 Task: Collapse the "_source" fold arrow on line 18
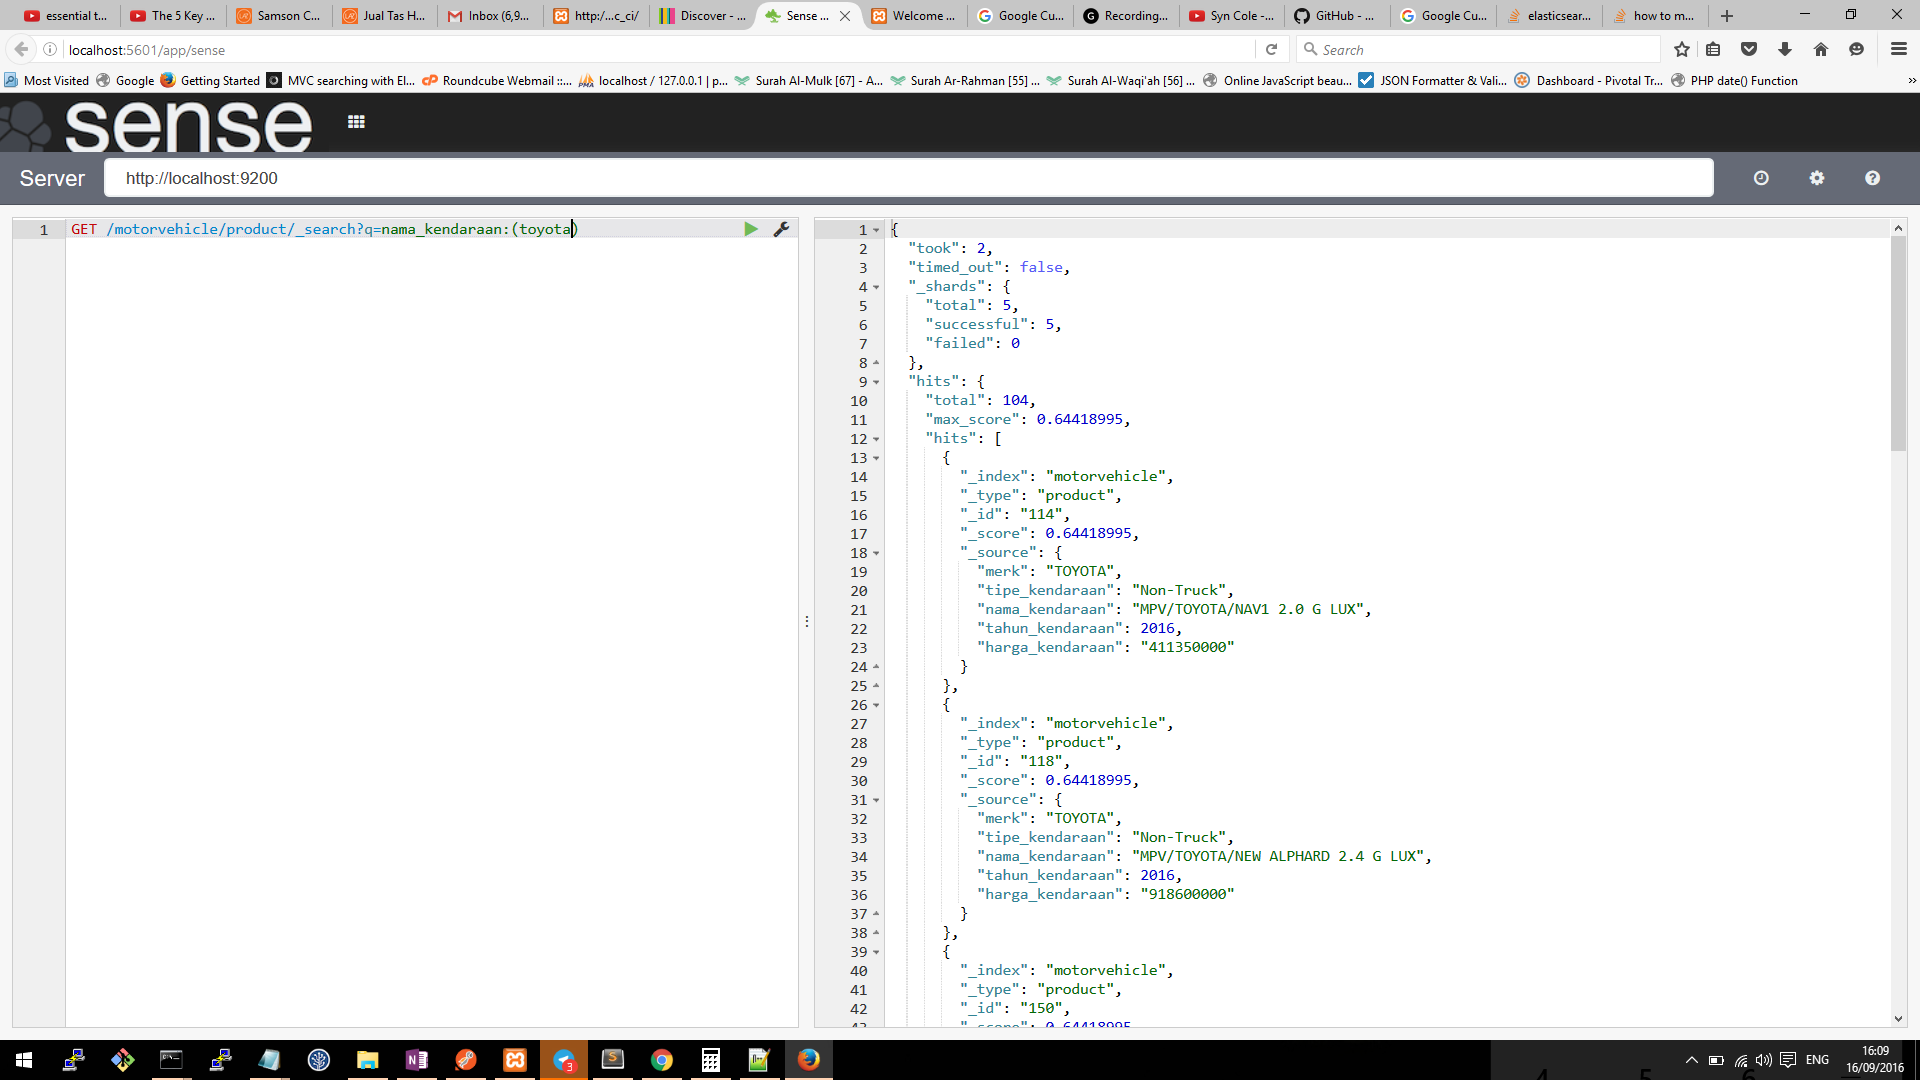(877, 553)
